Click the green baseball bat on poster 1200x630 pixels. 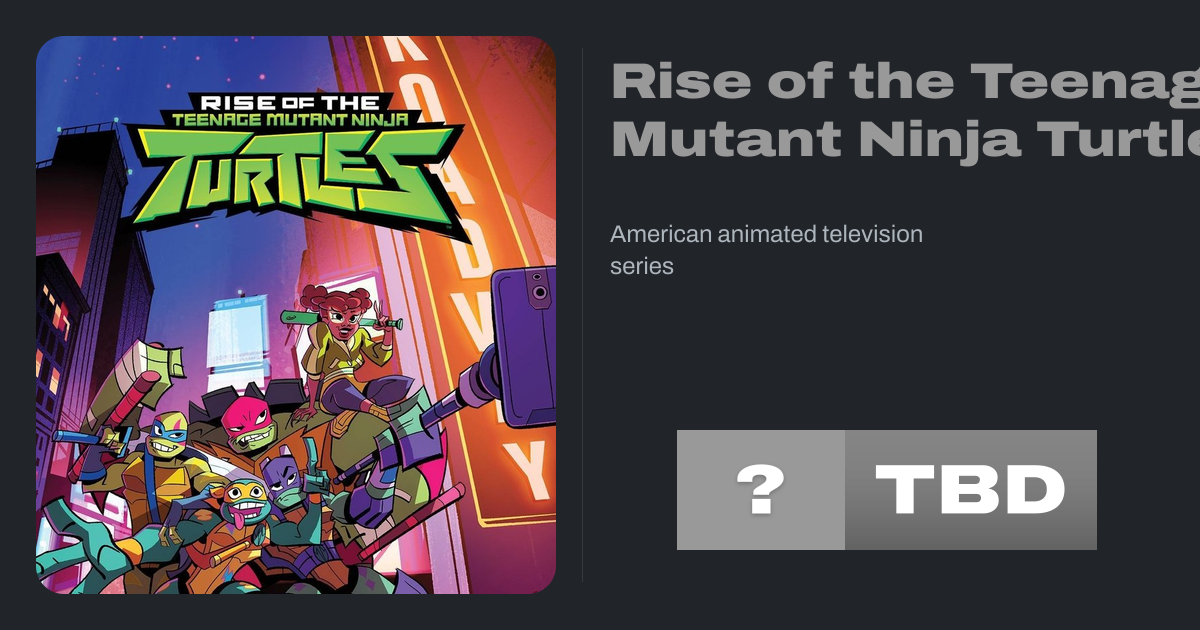340,320
